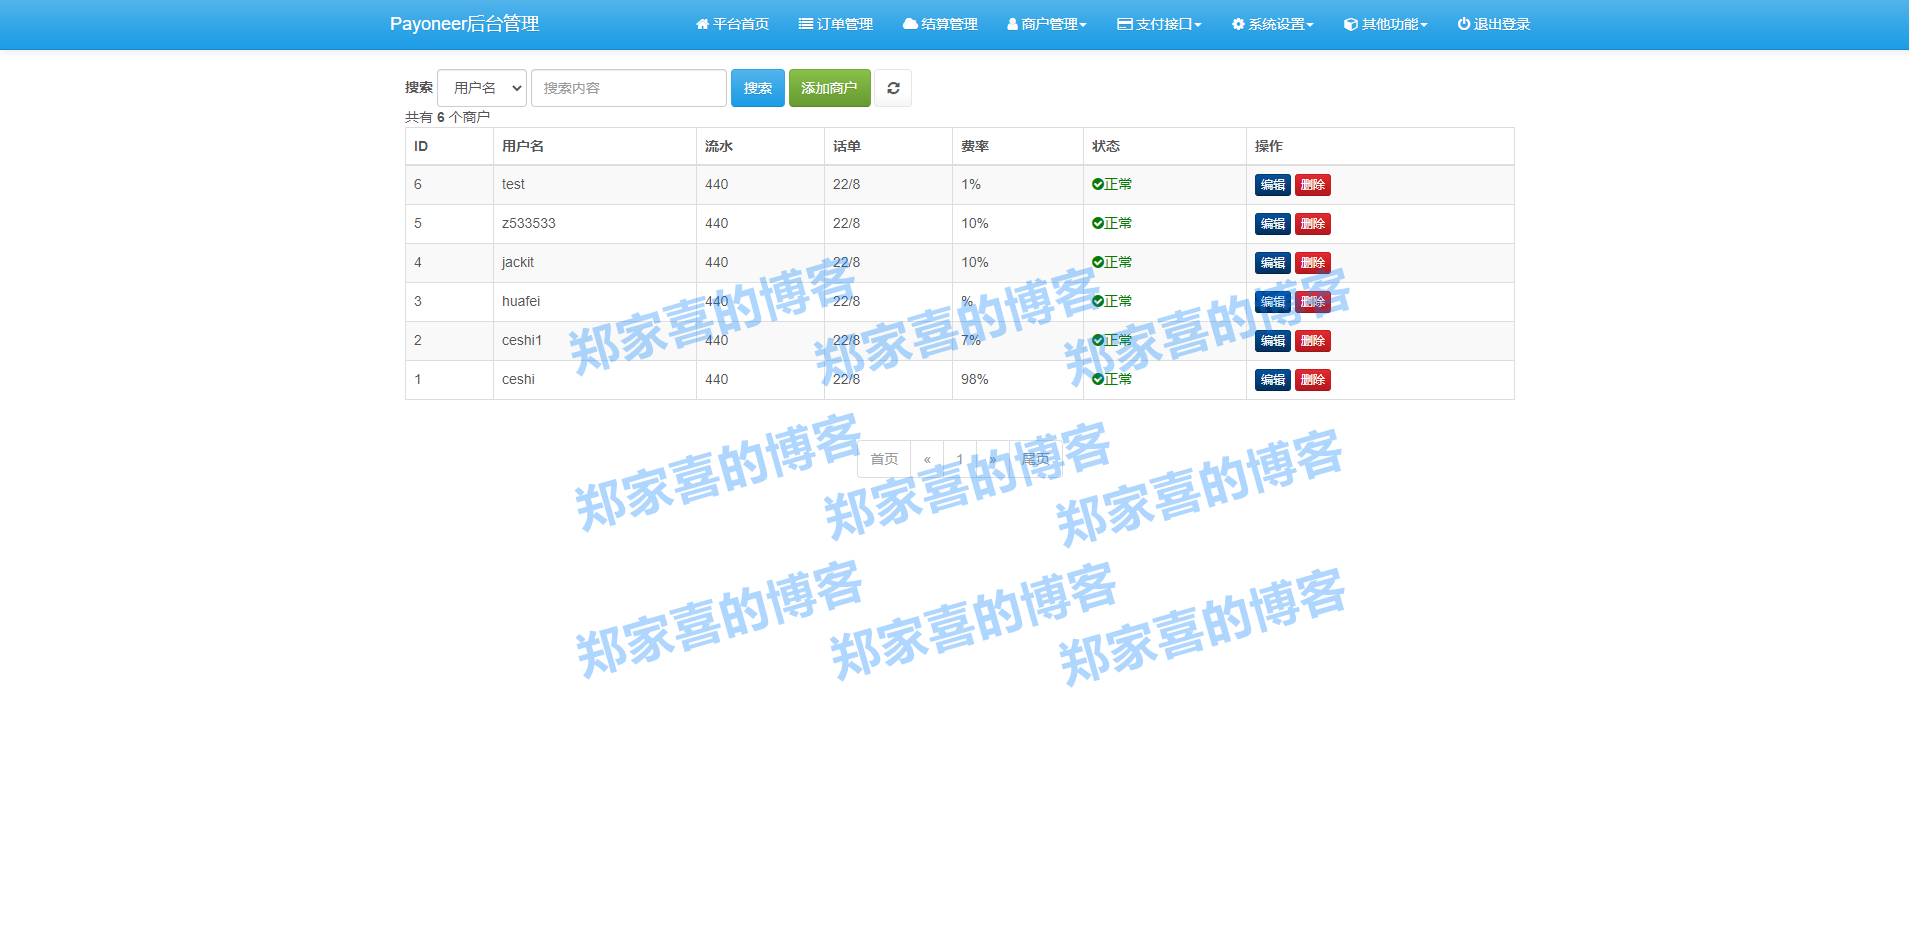This screenshot has height=933, width=1909.
Task: Go to 尾页 in pagination
Action: tap(1036, 459)
